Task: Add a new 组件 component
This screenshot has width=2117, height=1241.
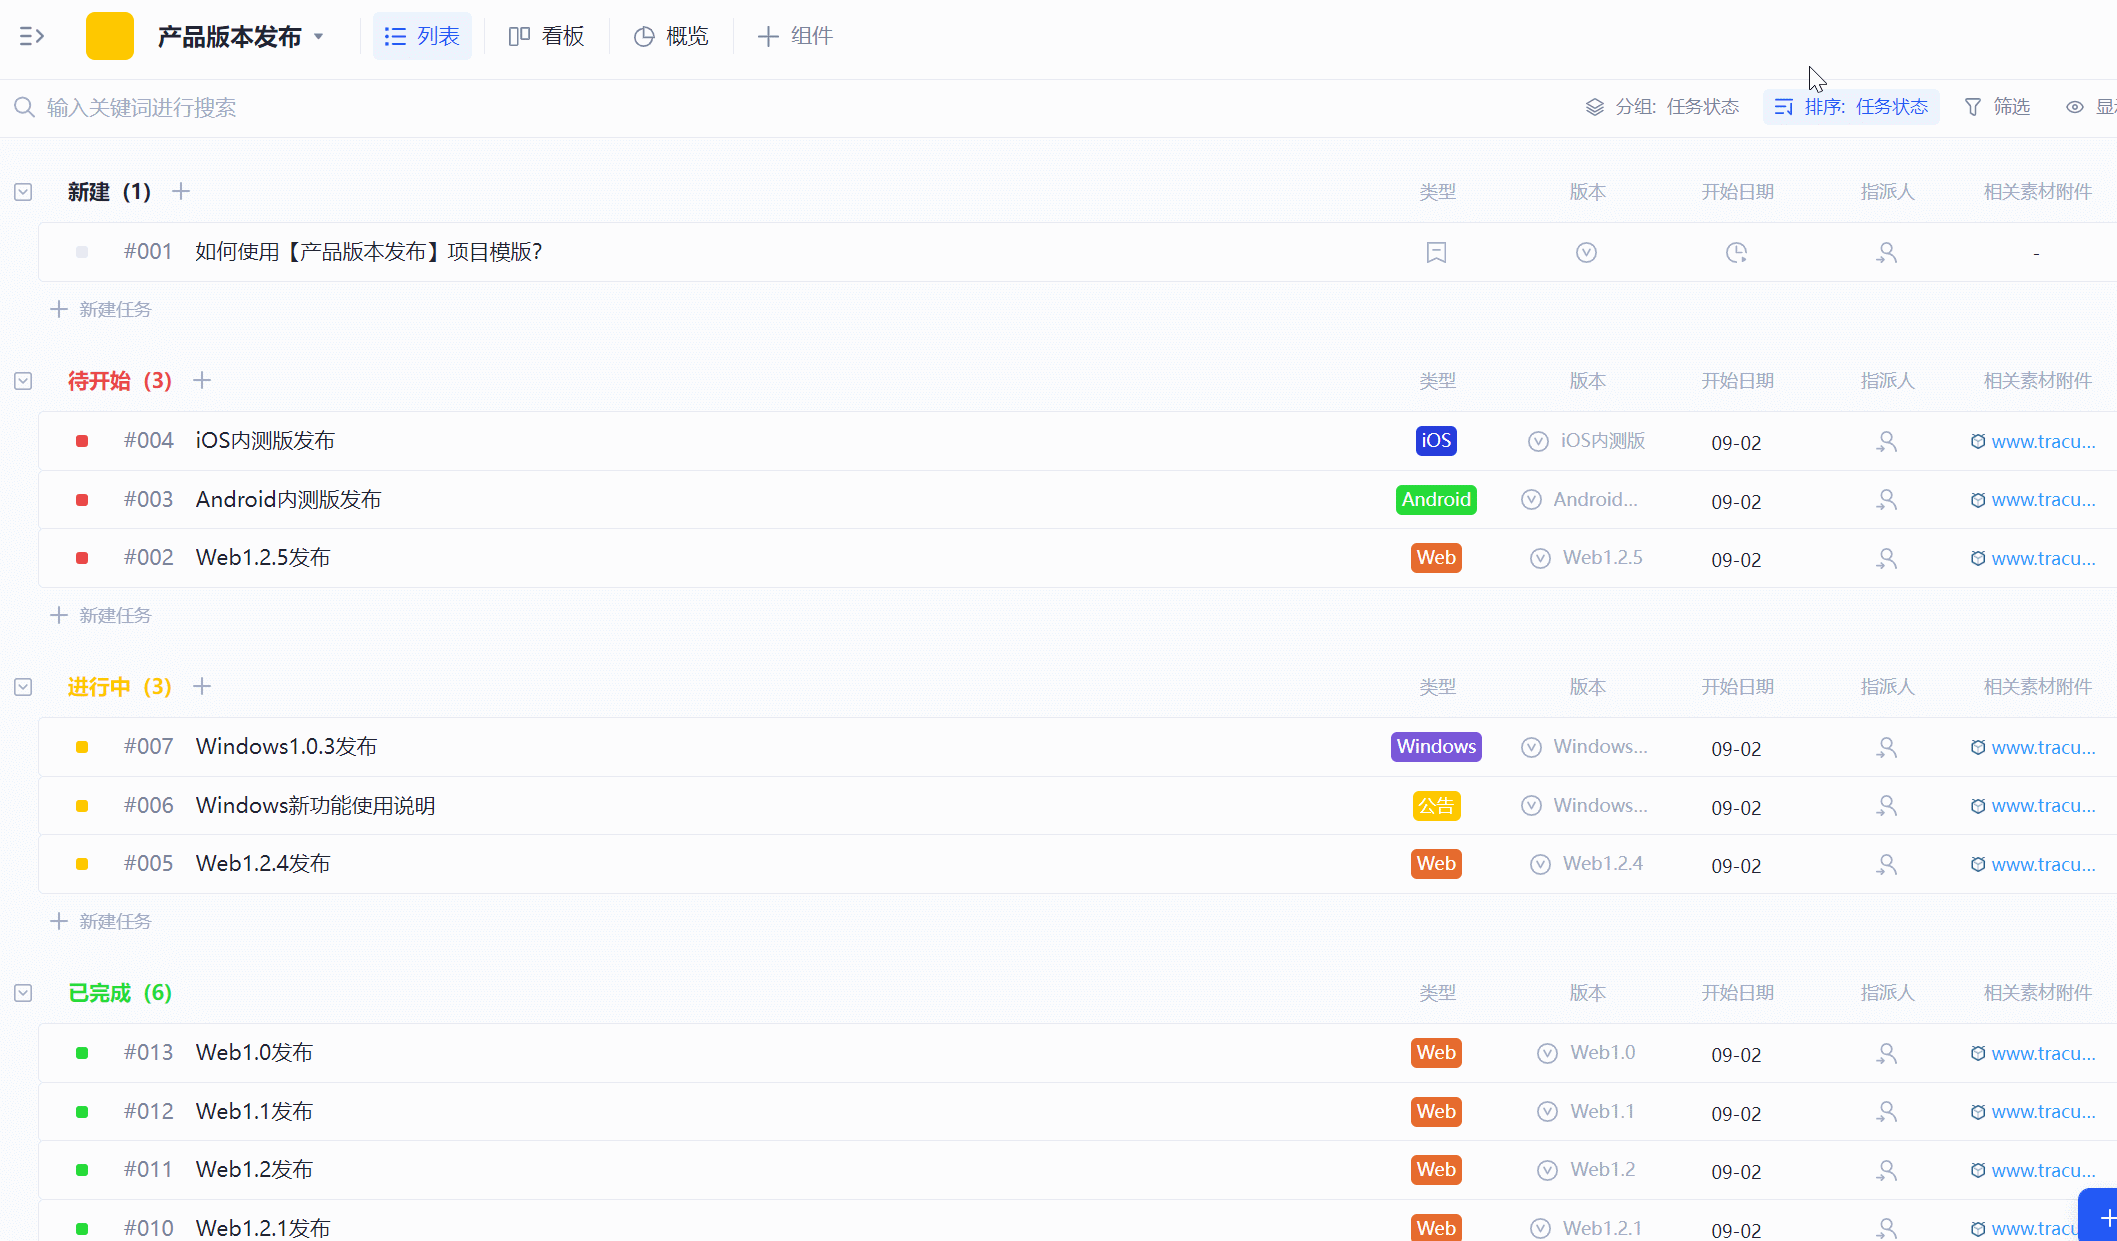Action: [795, 36]
